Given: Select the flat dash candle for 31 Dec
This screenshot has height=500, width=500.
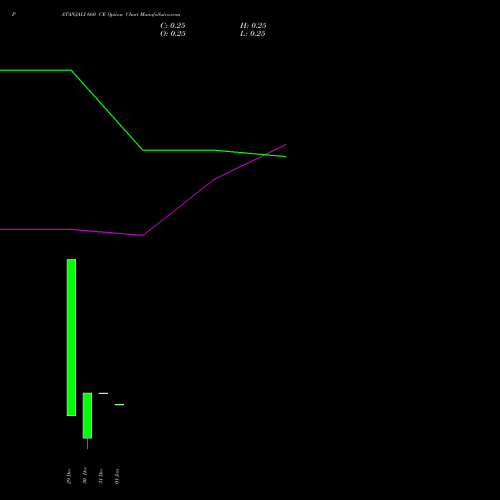Looking at the screenshot, I should [x=103, y=393].
